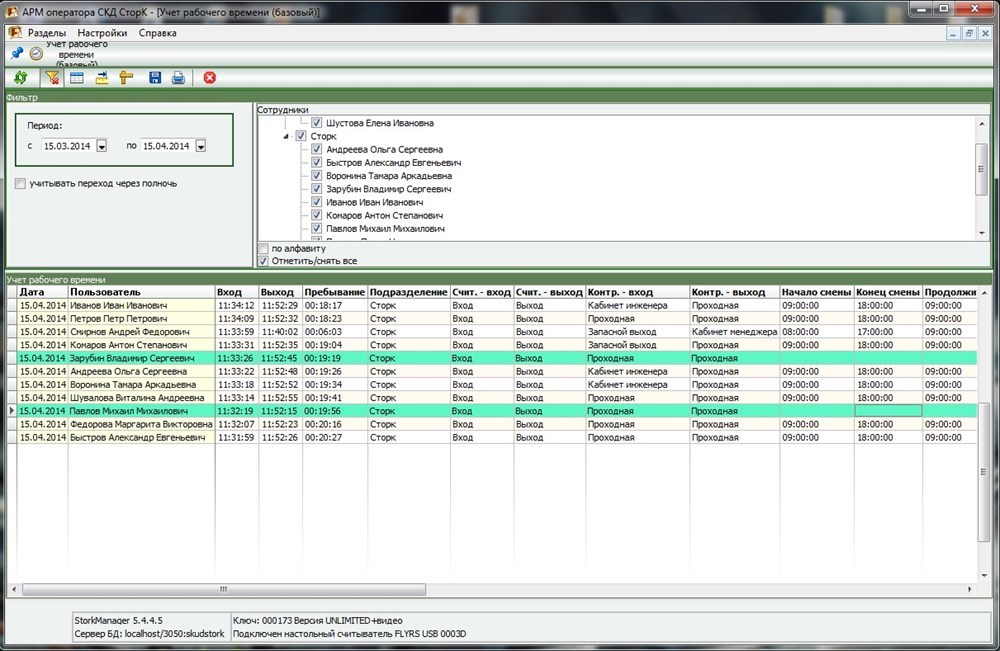1000x651 pixels.
Task: Sort by the Подразделение column header
Action: (x=409, y=292)
